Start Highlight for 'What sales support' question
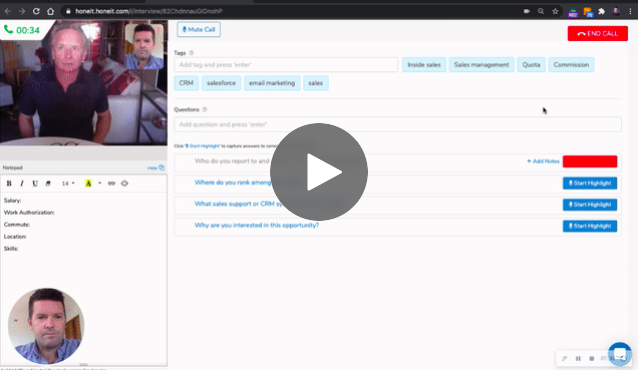Image resolution: width=638 pixels, height=370 pixels. [590, 205]
